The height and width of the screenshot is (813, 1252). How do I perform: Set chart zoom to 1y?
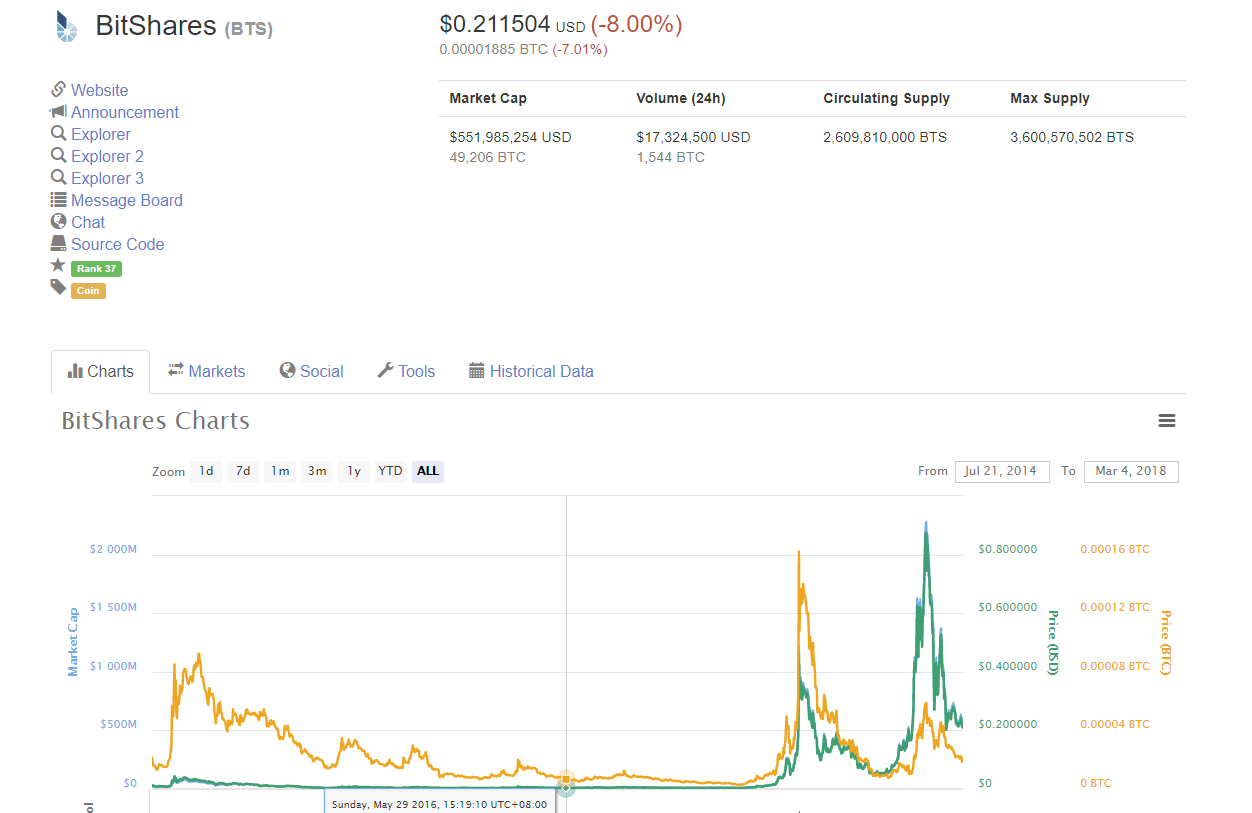354,471
